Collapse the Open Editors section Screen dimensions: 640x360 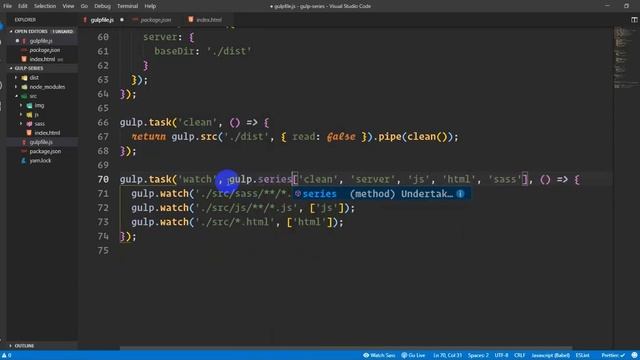[x=41, y=31]
